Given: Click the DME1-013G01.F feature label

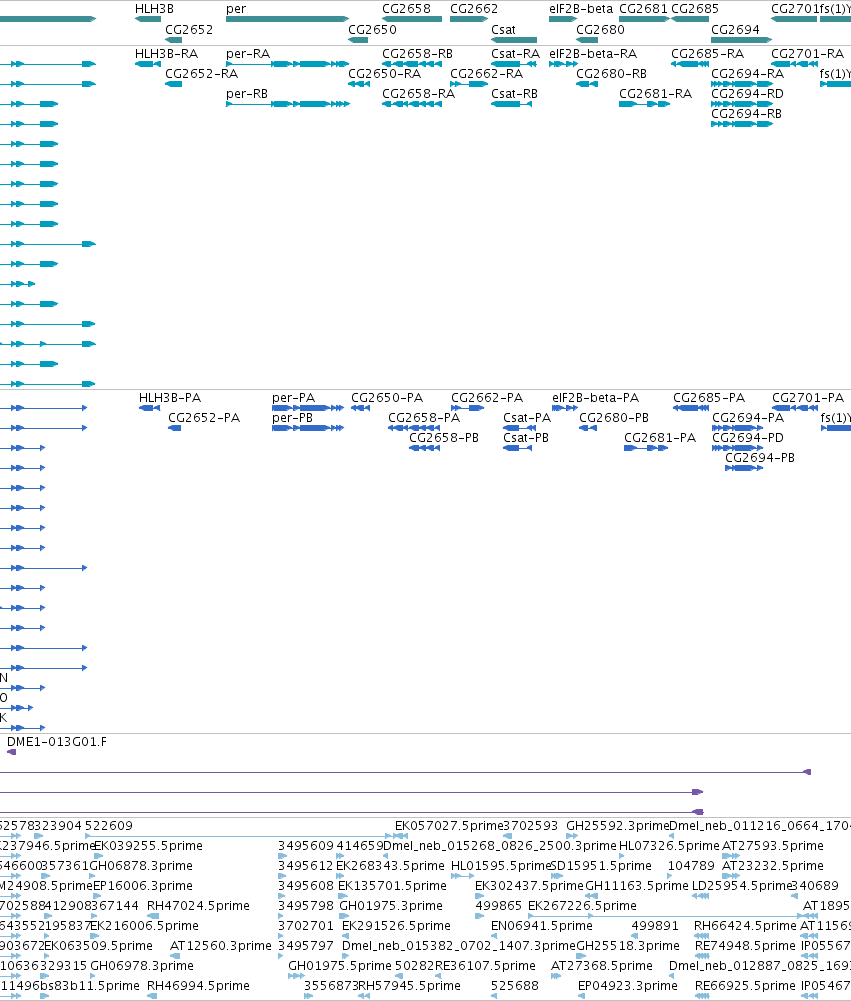Looking at the screenshot, I should click(57, 742).
